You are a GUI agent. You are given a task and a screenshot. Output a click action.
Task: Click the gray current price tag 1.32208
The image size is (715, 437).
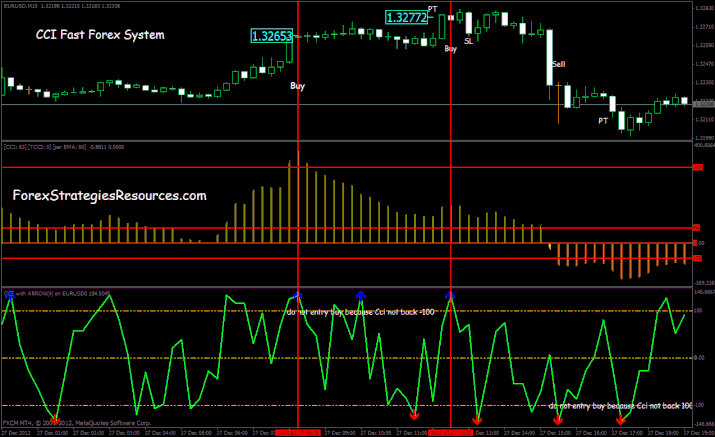coord(703,104)
